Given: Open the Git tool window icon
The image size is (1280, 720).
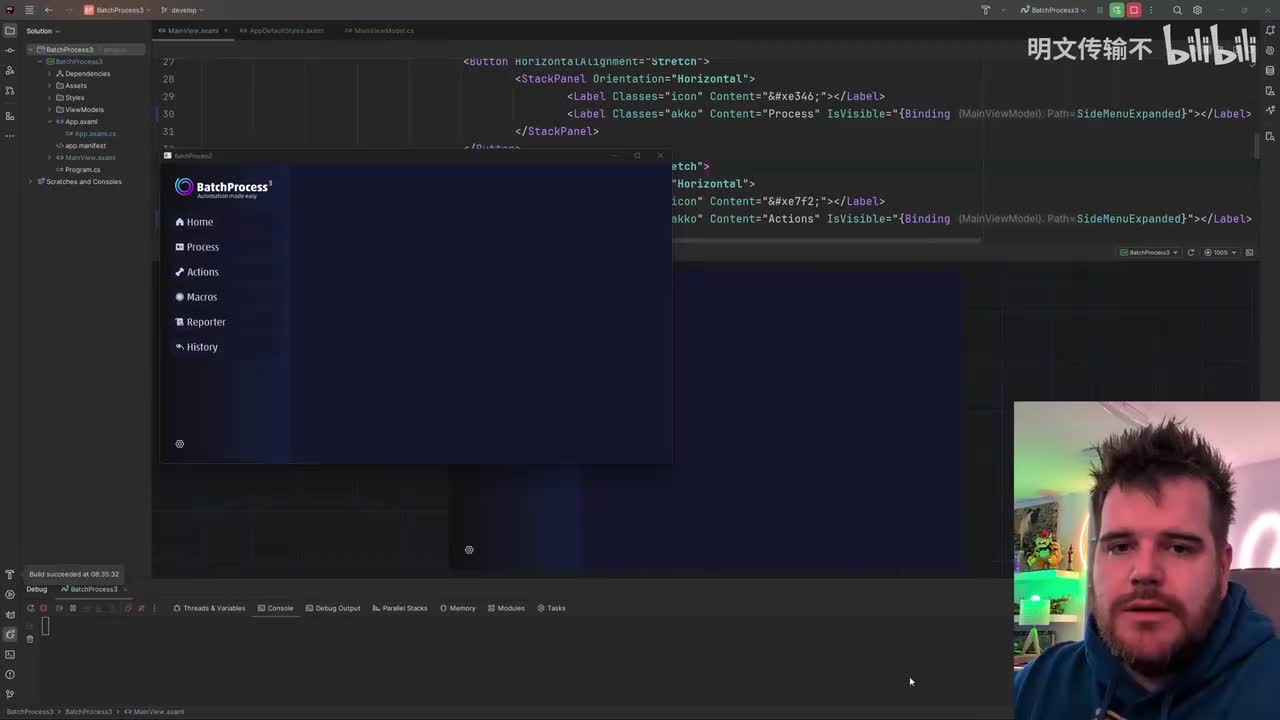Looking at the screenshot, I should (10, 694).
